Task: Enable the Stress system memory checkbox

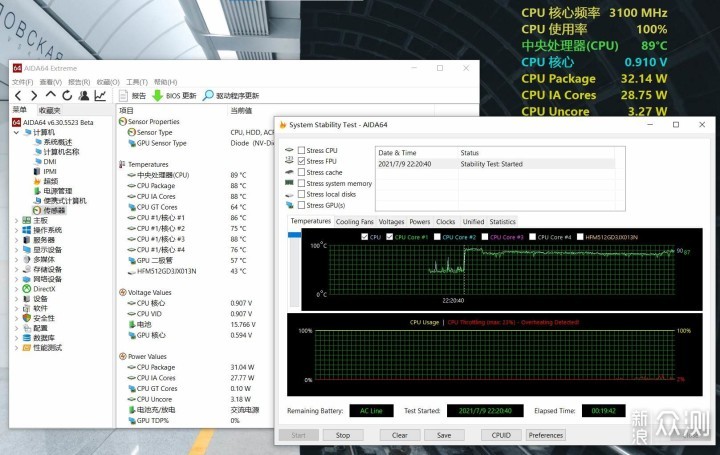Action: 302,183
